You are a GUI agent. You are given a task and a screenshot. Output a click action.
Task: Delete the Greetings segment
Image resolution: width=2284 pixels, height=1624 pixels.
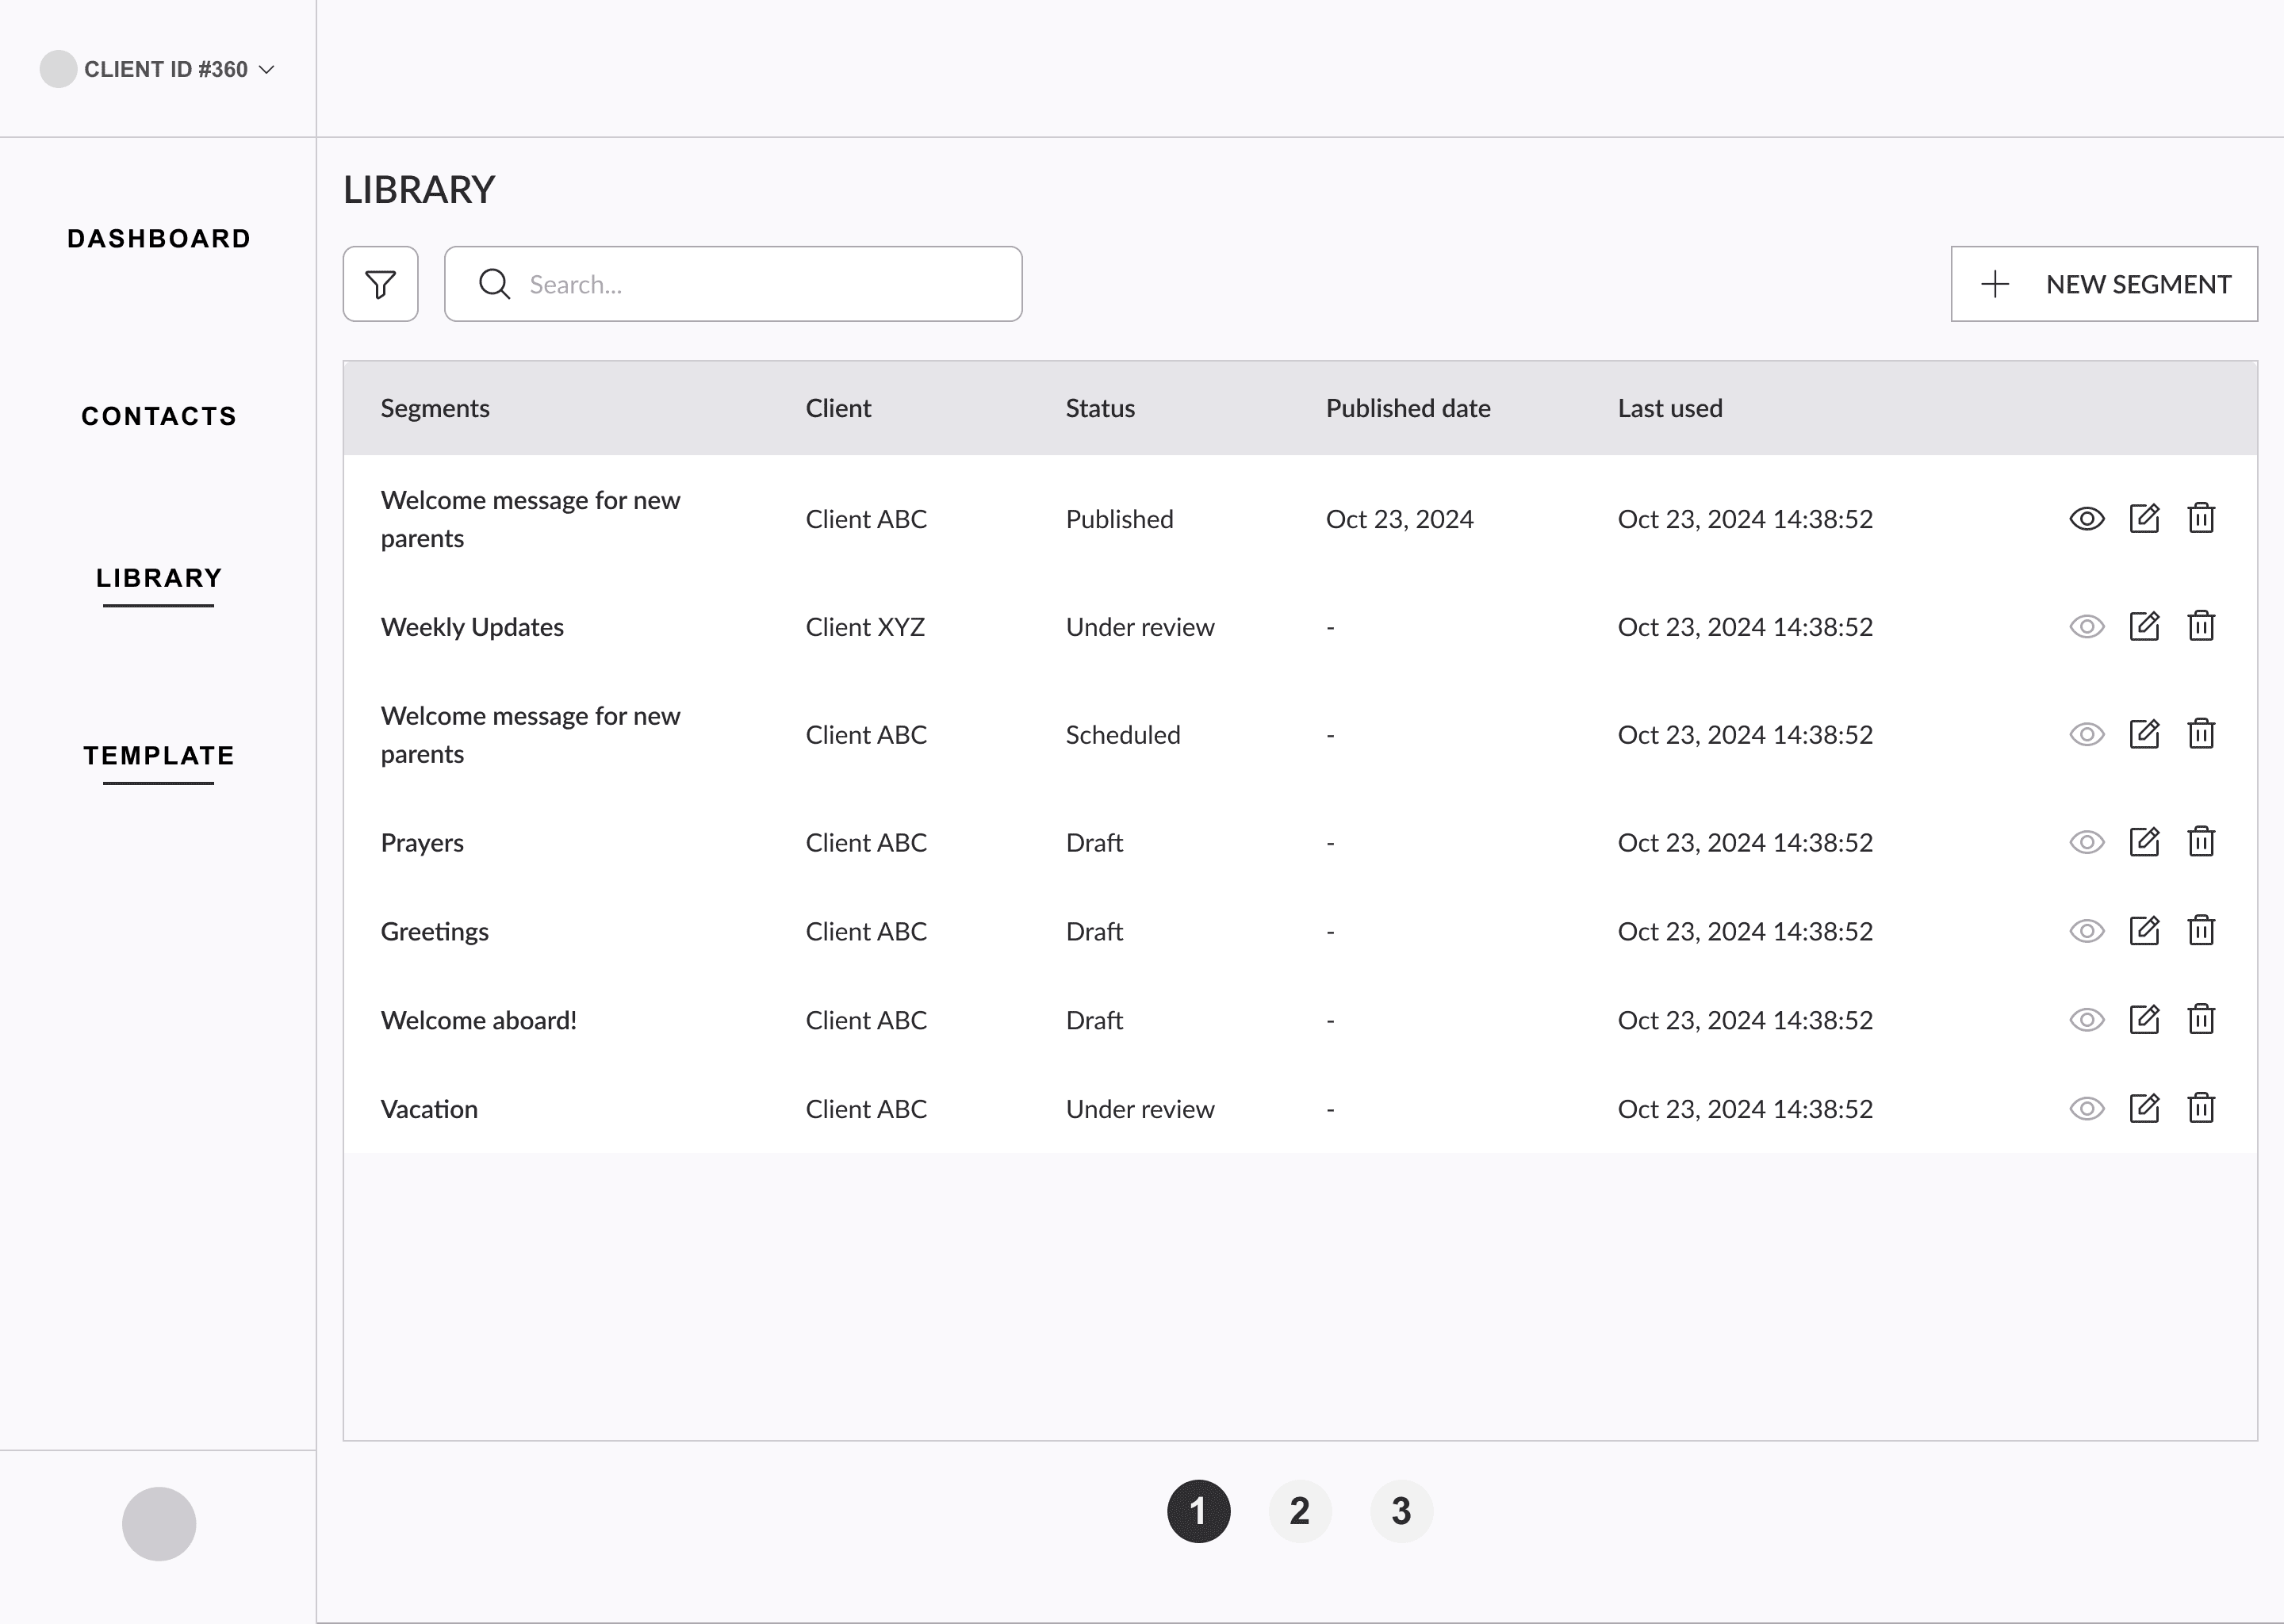point(2201,931)
